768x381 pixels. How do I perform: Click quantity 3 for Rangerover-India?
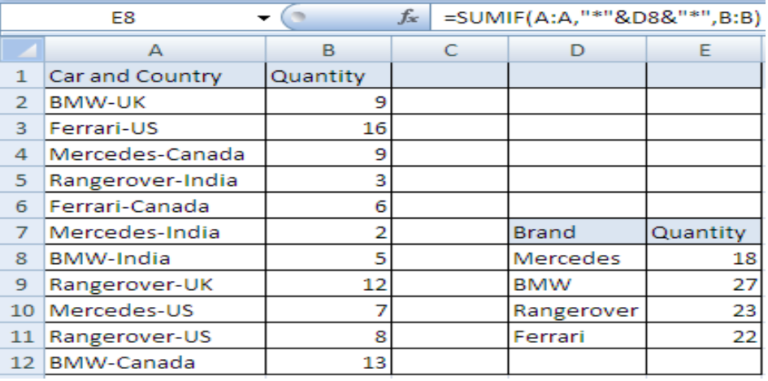pyautogui.click(x=329, y=180)
